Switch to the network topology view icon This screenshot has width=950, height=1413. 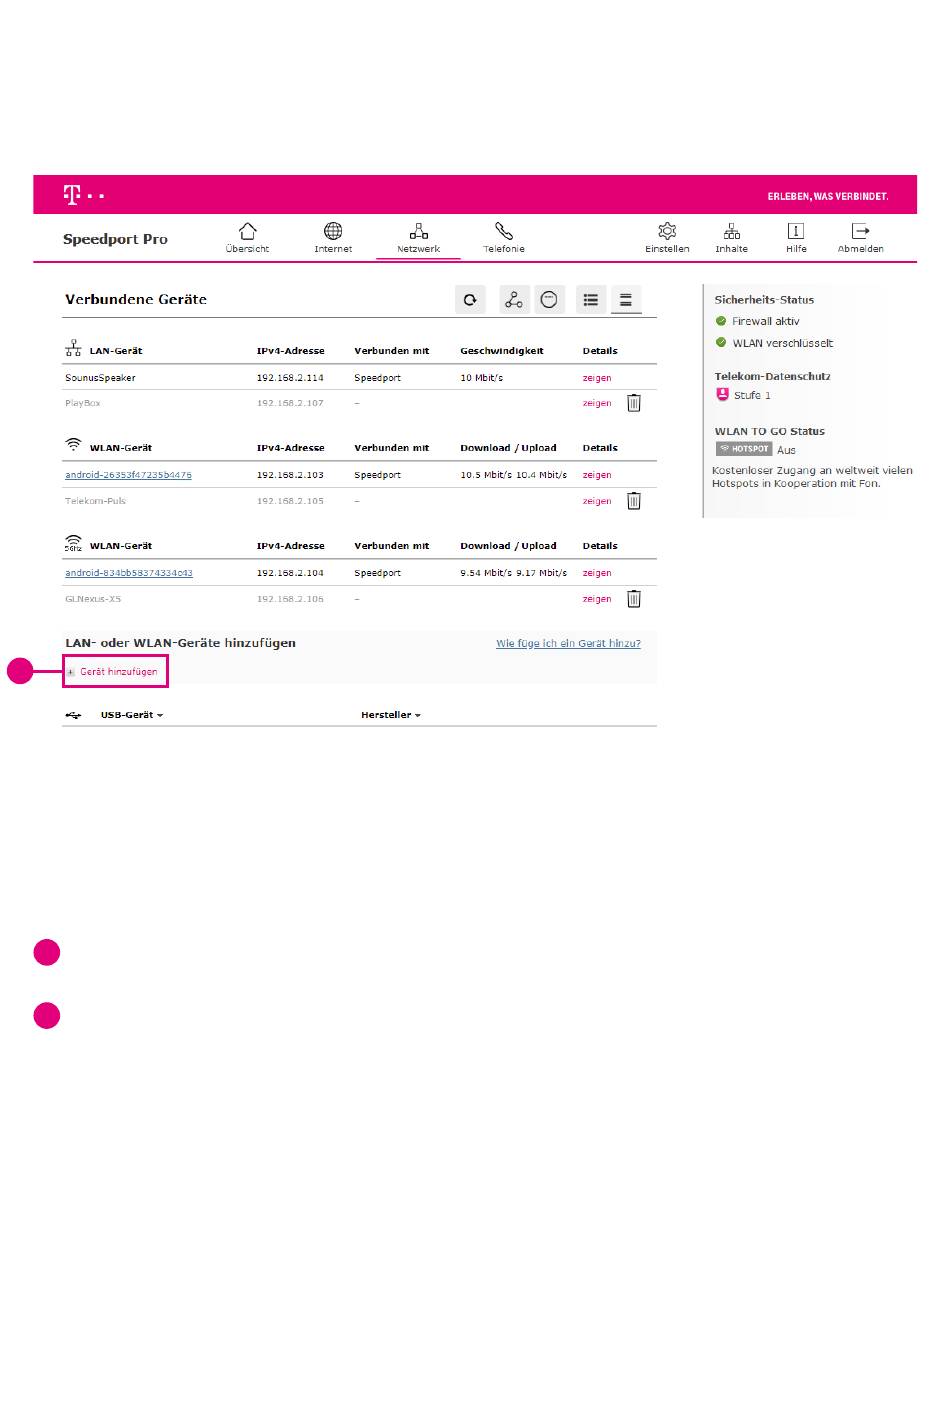(x=514, y=300)
